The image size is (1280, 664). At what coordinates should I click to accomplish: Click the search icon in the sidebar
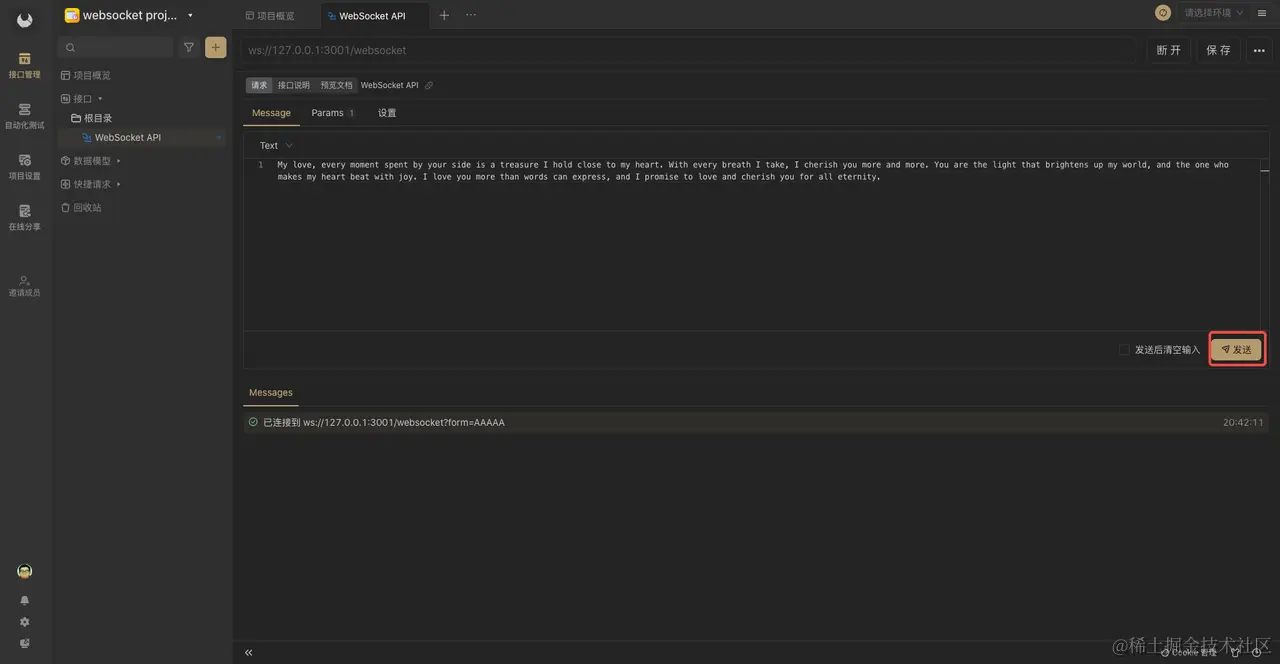pyautogui.click(x=70, y=47)
